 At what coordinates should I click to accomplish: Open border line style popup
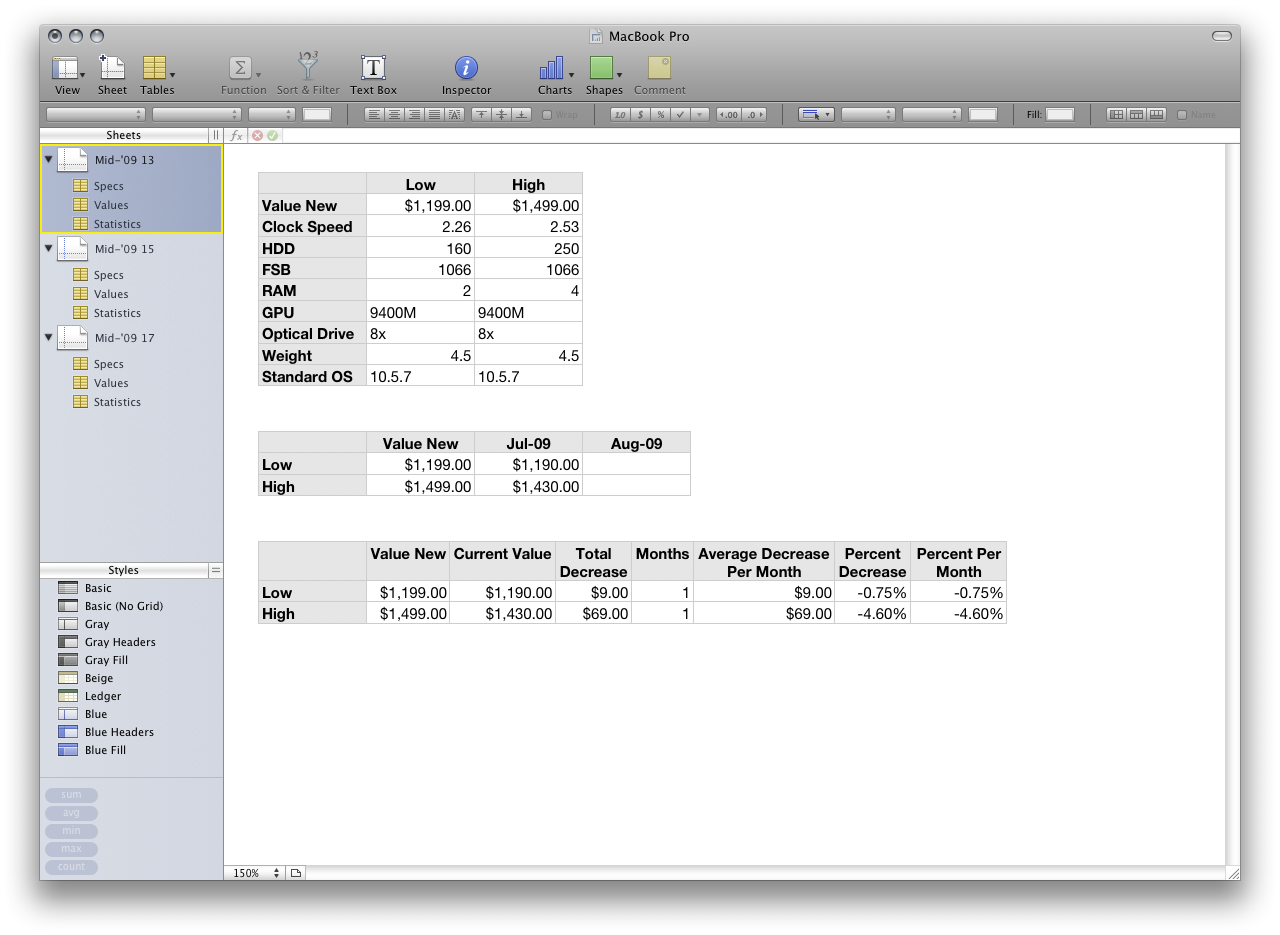(868, 115)
